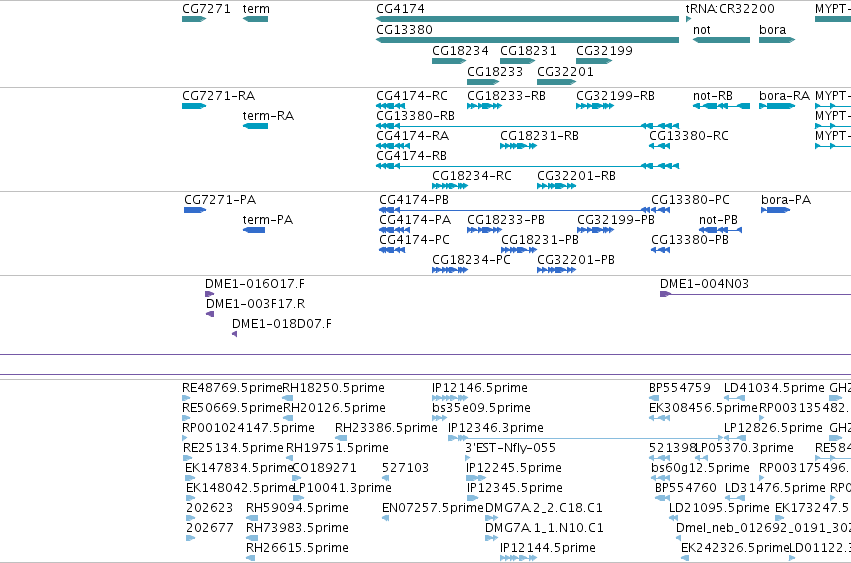Select transcript CG4174-RB

411,156
